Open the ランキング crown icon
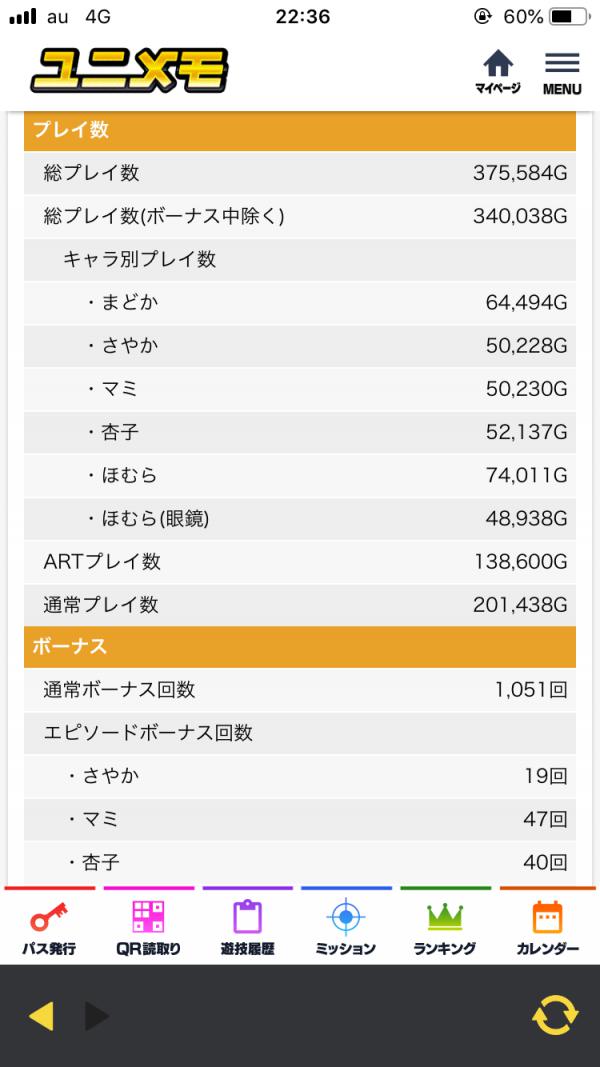This screenshot has height=1067, width=600. pyautogui.click(x=445, y=927)
